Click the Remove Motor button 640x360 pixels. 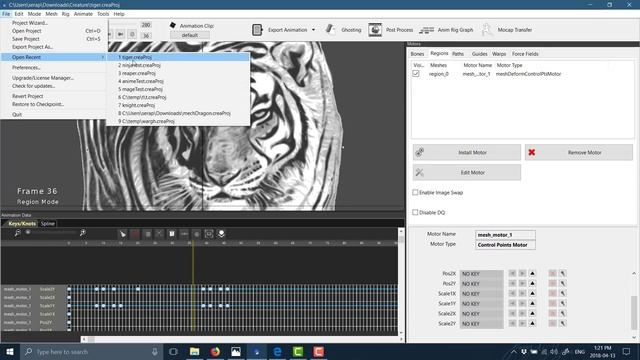click(579, 152)
